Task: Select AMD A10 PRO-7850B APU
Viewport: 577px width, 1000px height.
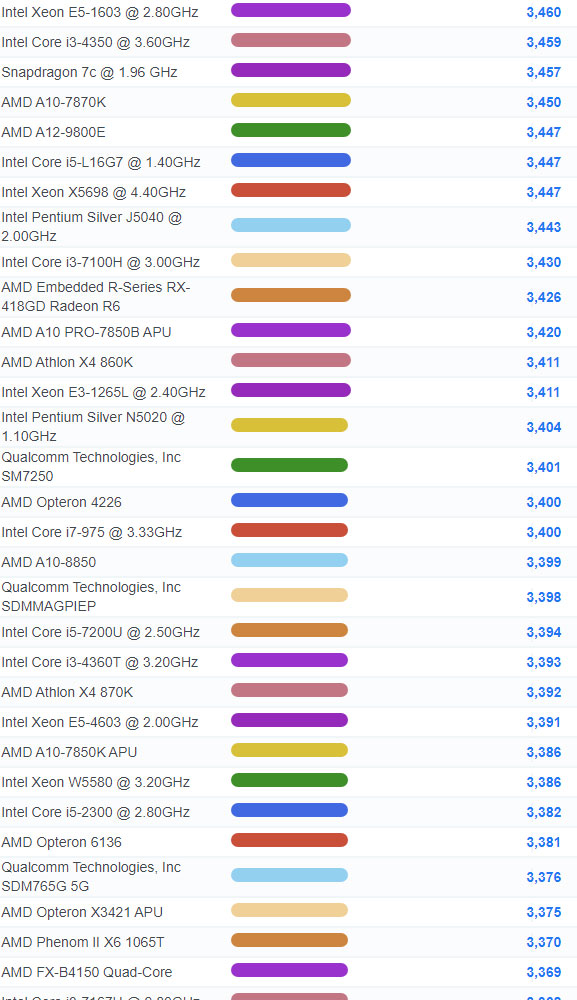Action: pos(86,332)
